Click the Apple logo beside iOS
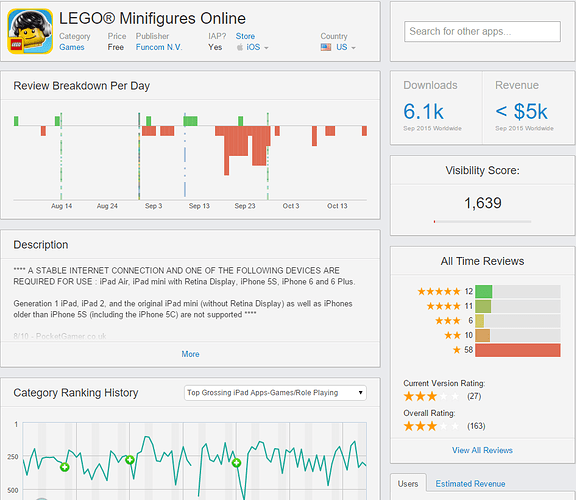Image resolution: width=576 pixels, height=500 pixels. point(240,47)
